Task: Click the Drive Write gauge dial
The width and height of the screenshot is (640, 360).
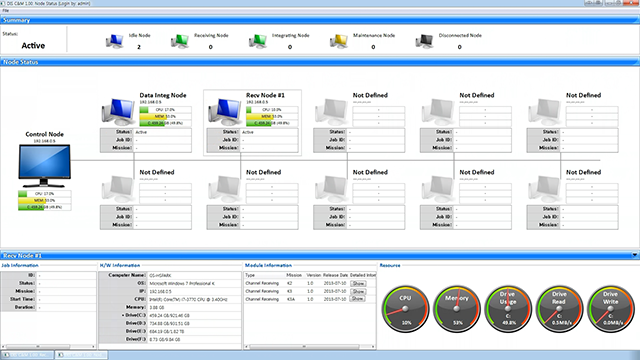Action: click(x=611, y=309)
